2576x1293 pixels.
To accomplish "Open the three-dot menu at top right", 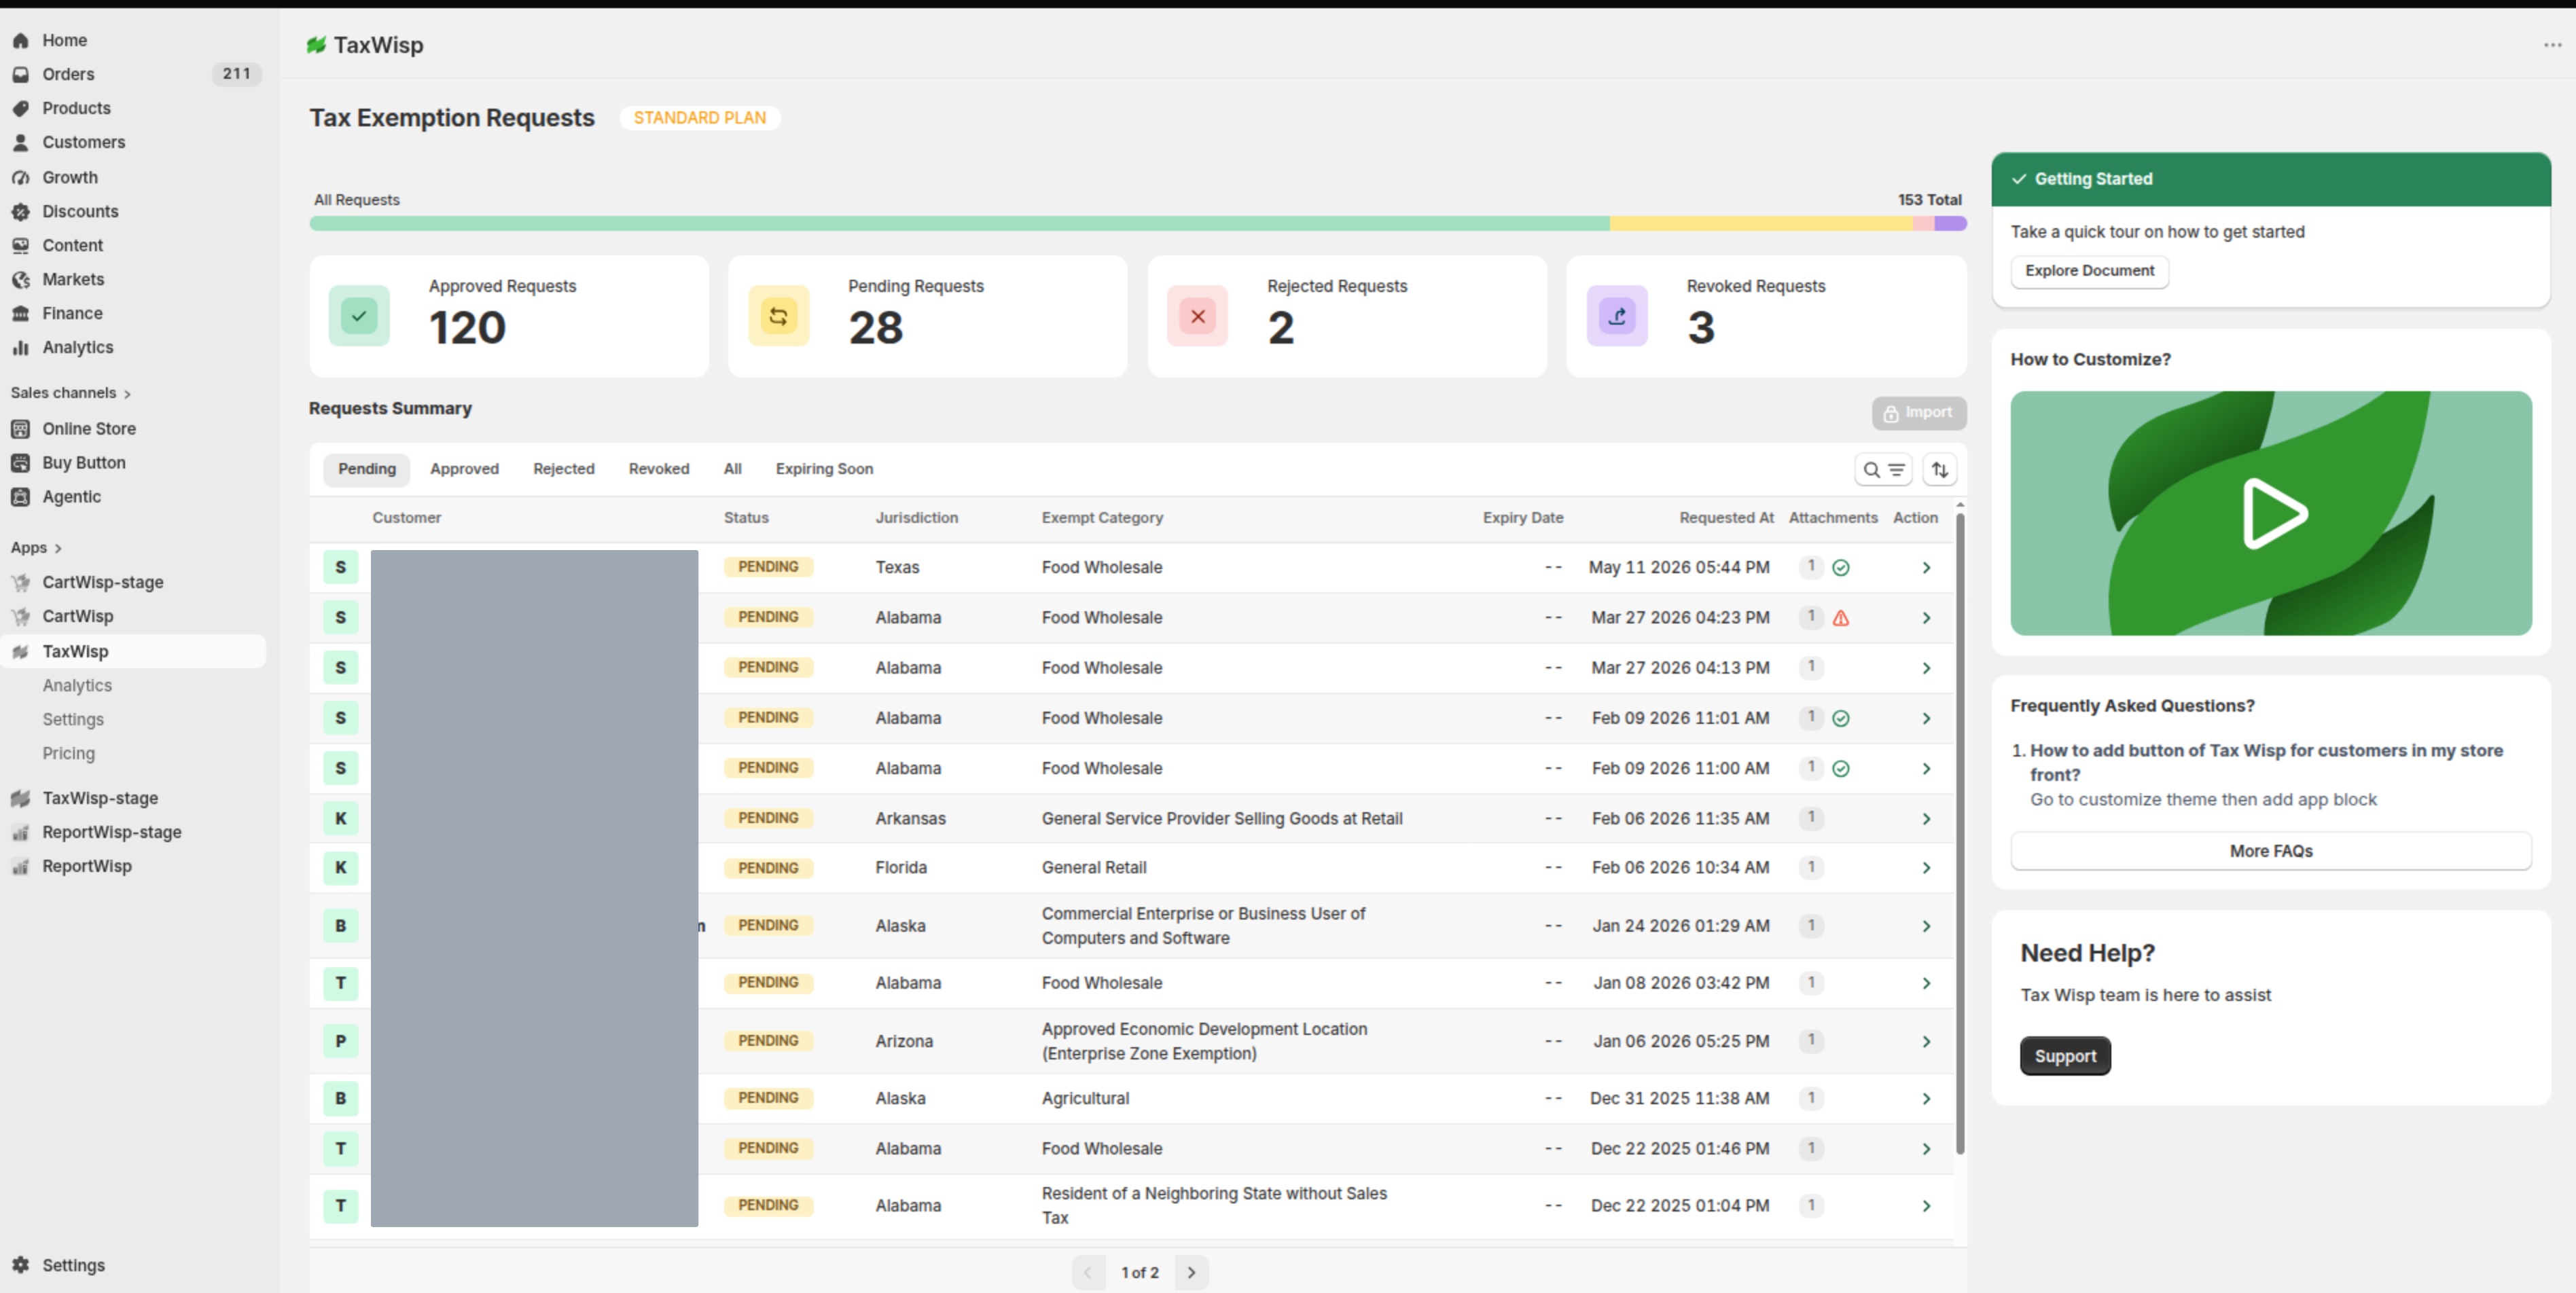I will 2552,45.
